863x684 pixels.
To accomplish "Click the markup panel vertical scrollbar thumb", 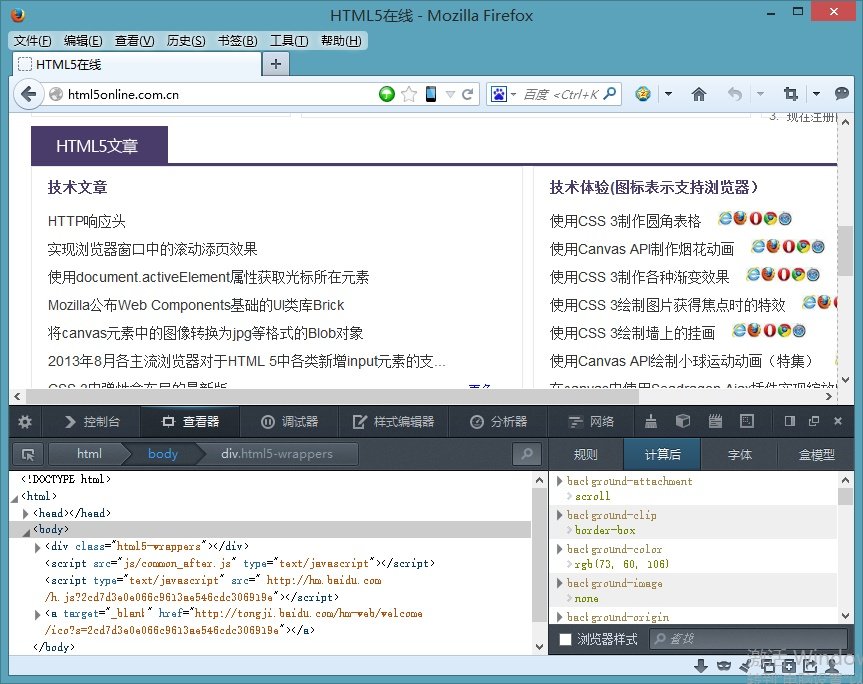I will tap(539, 556).
